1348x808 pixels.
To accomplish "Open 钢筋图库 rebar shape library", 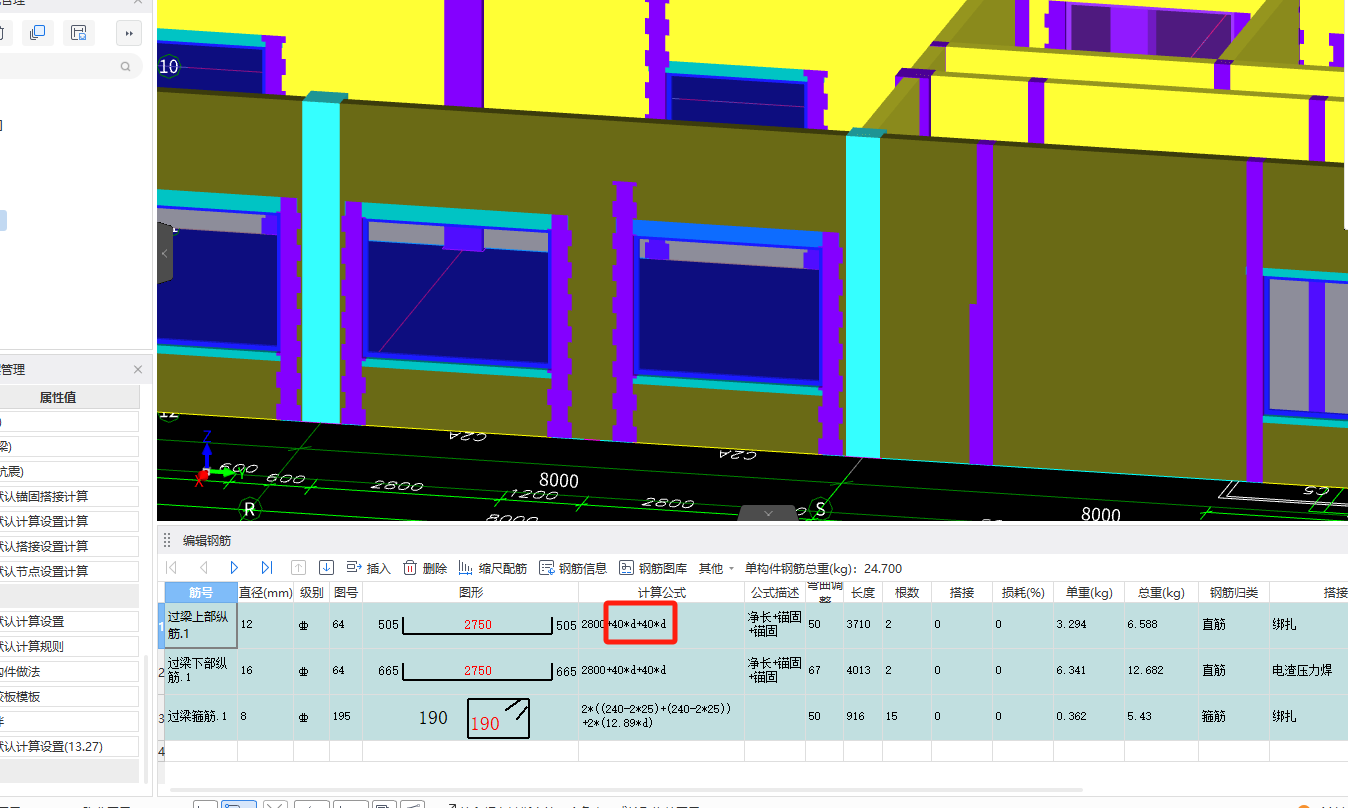I will 653,568.
